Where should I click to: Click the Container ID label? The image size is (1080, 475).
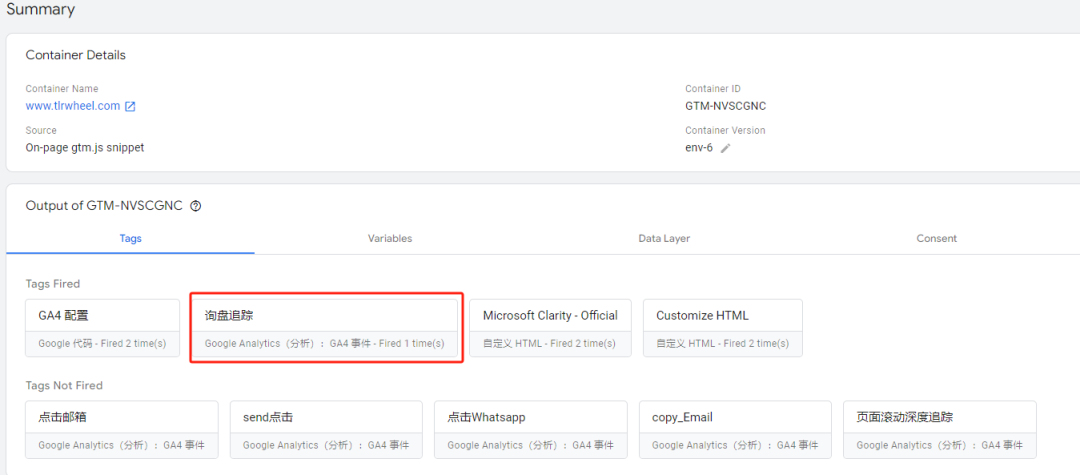point(713,89)
